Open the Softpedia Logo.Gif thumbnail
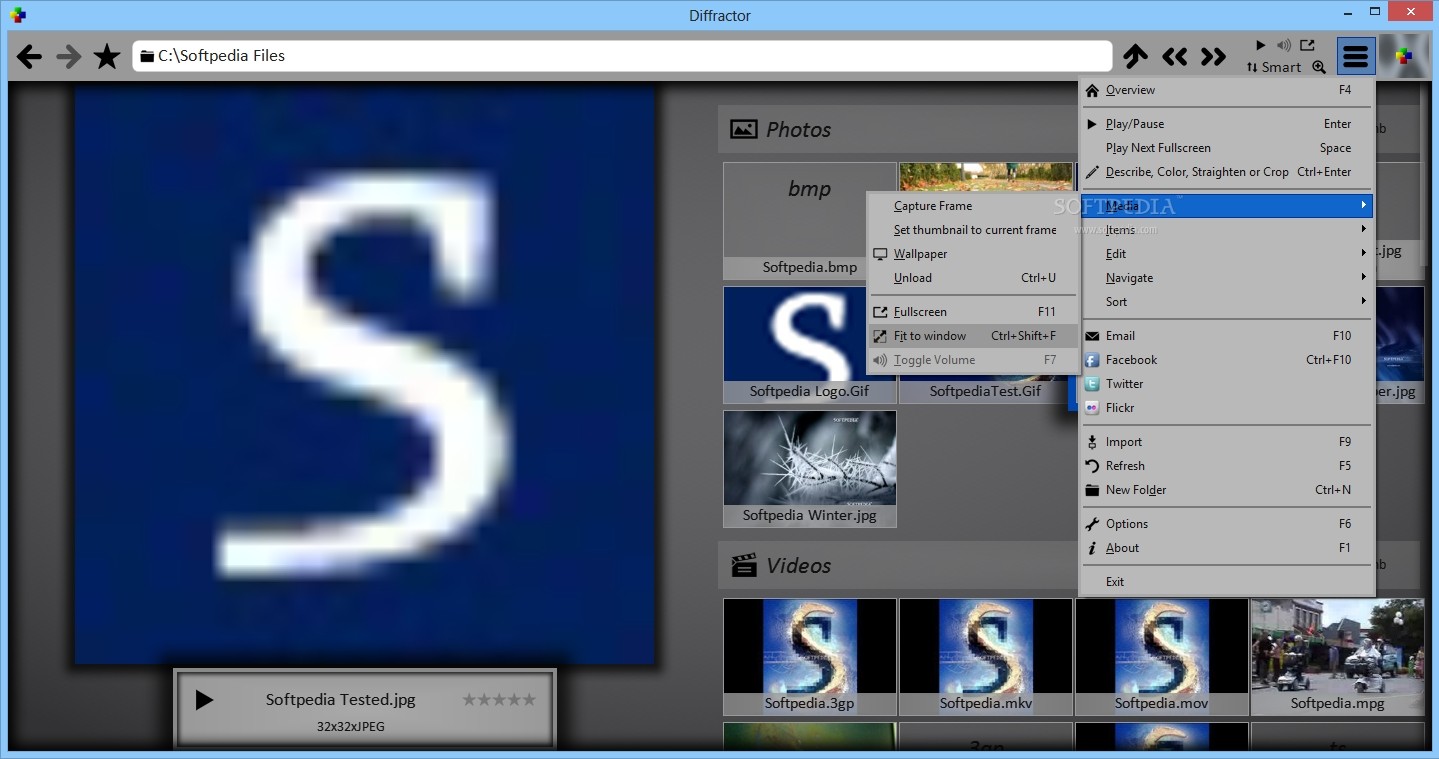Viewport: 1439px width, 759px height. 810,345
